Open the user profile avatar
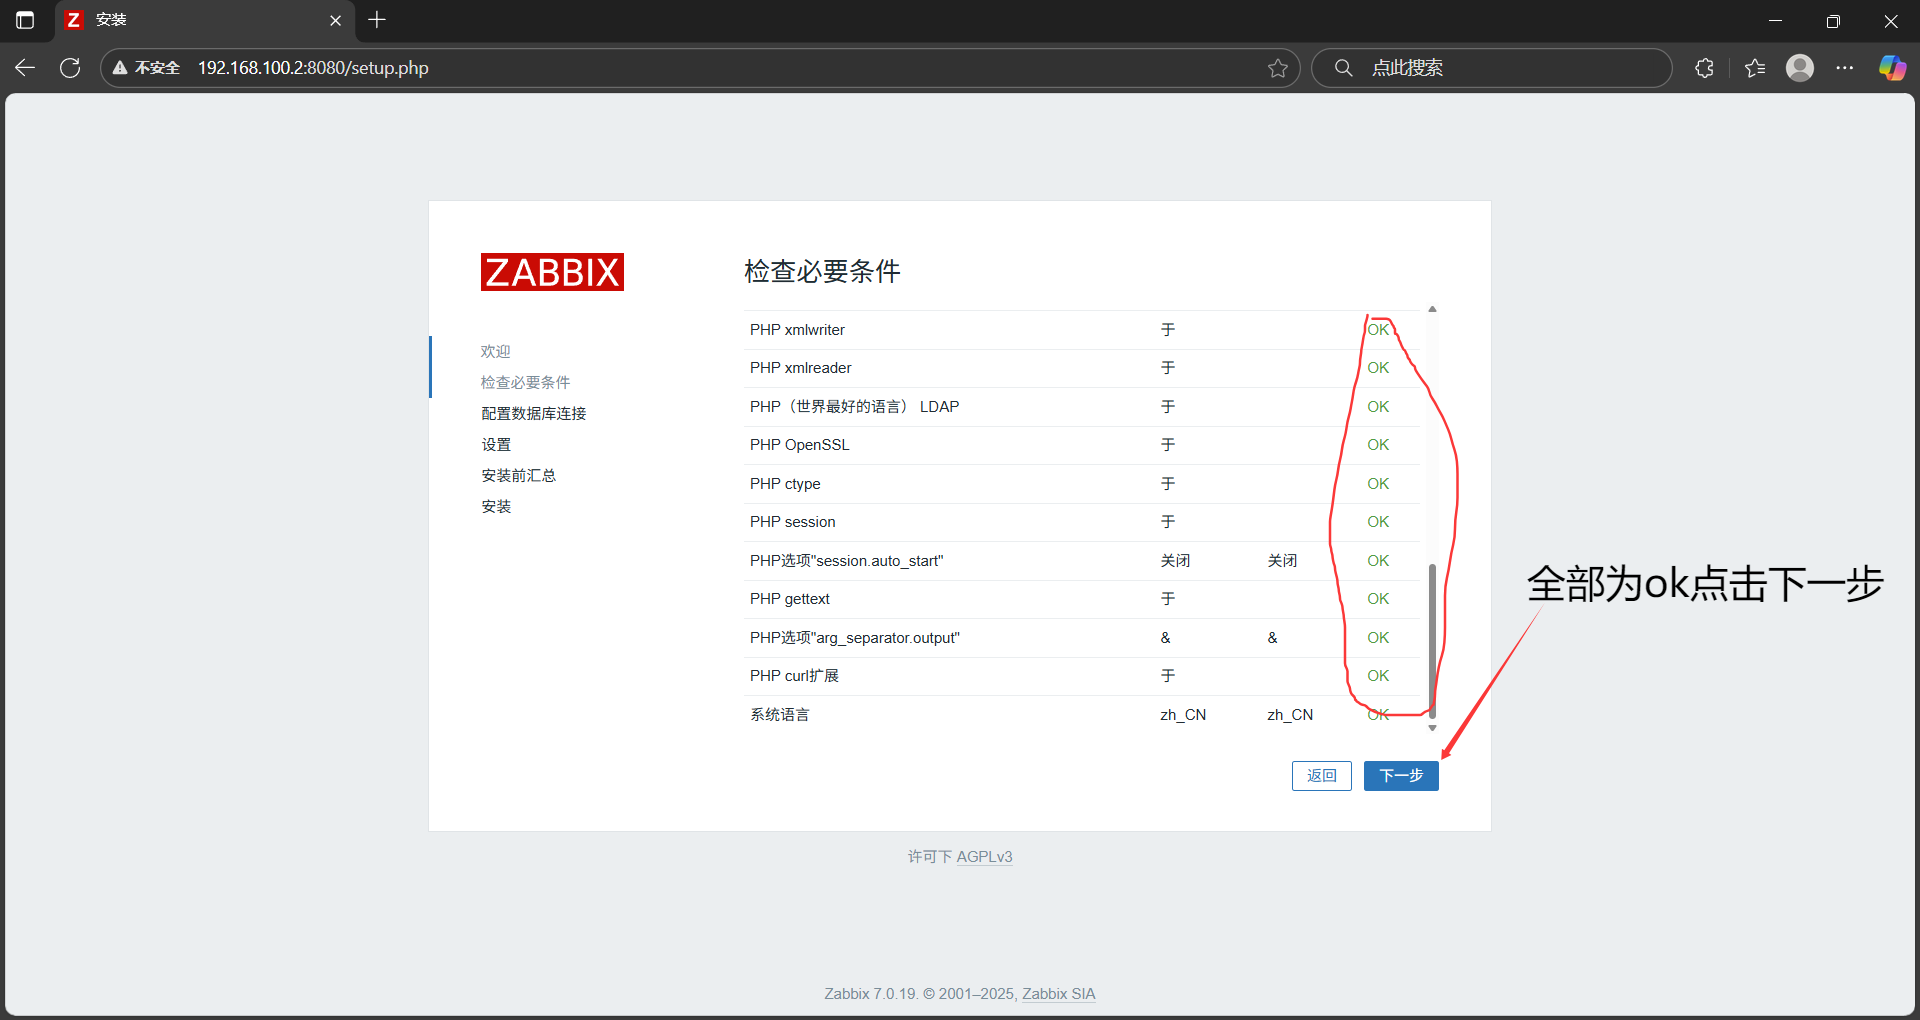Viewport: 1920px width, 1020px height. (1800, 68)
